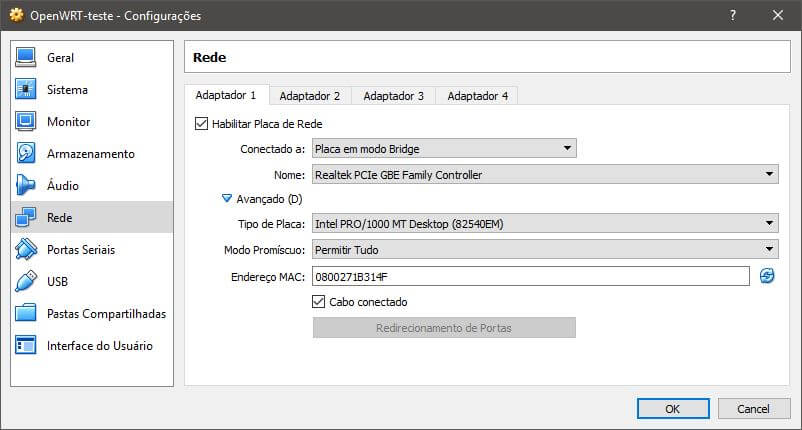
Task: Click the VirtualBox gear title icon
Action: 16,15
